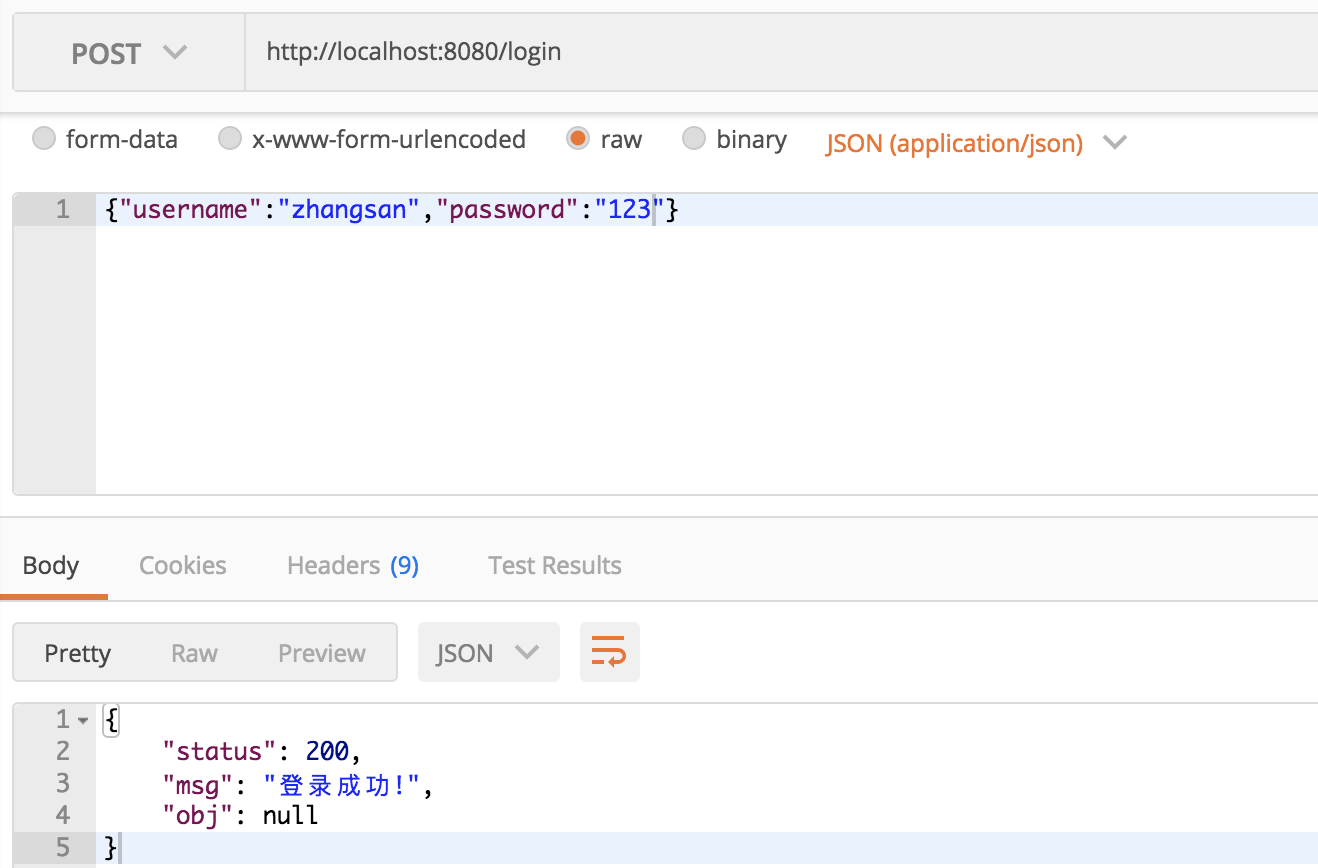Choose the x-www-form-urlencoded option
1318x868 pixels.
click(x=229, y=140)
